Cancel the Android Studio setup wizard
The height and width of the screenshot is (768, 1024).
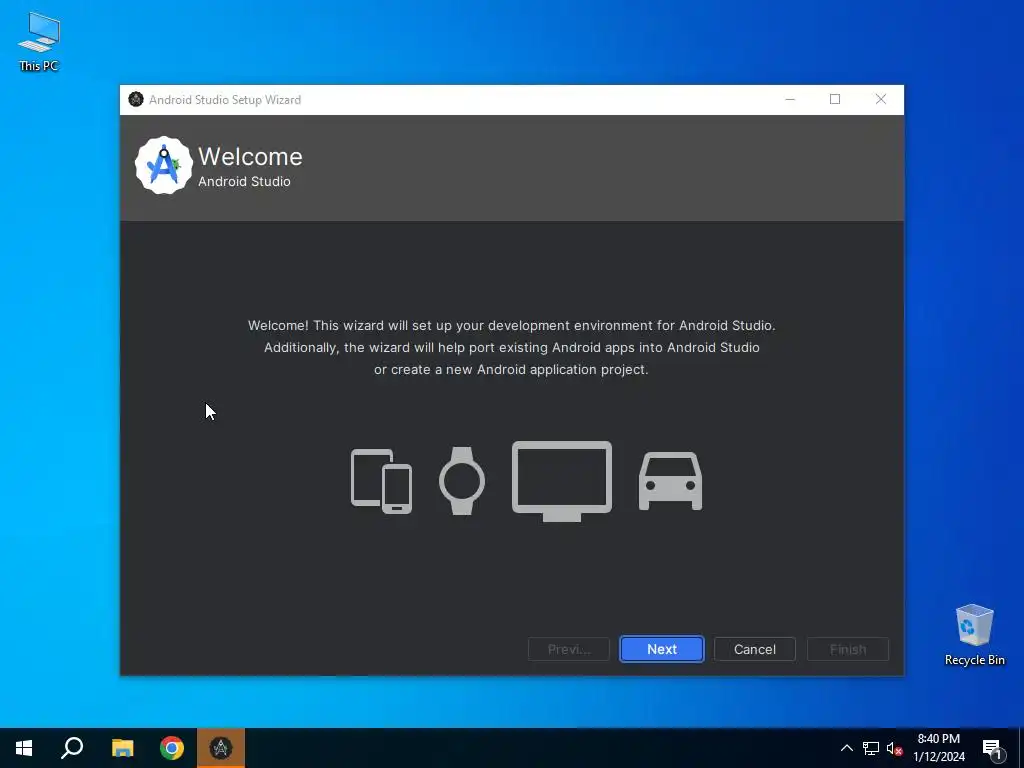click(x=754, y=649)
